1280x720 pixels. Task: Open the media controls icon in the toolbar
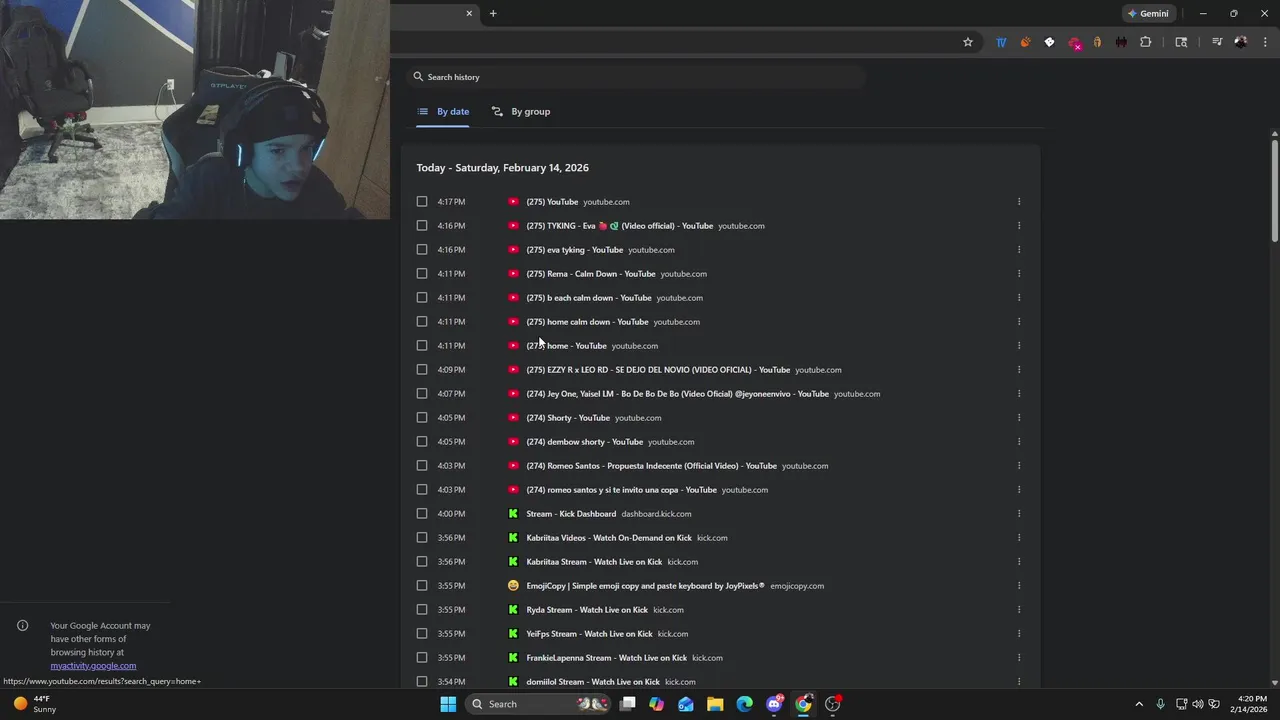1217,42
